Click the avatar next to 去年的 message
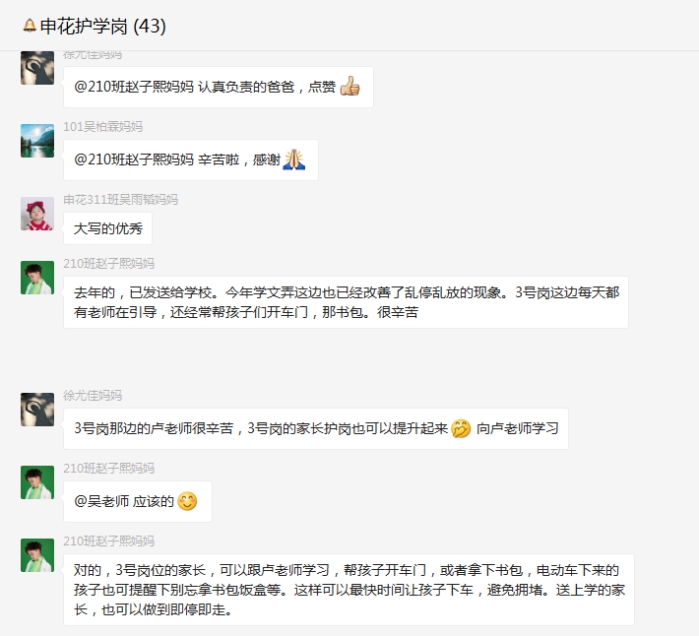 click(37, 278)
